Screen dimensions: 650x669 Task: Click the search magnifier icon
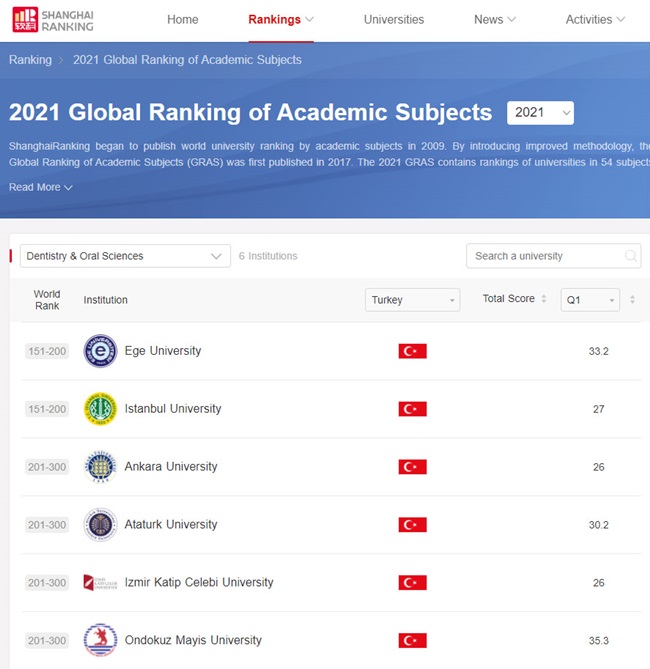(x=630, y=256)
